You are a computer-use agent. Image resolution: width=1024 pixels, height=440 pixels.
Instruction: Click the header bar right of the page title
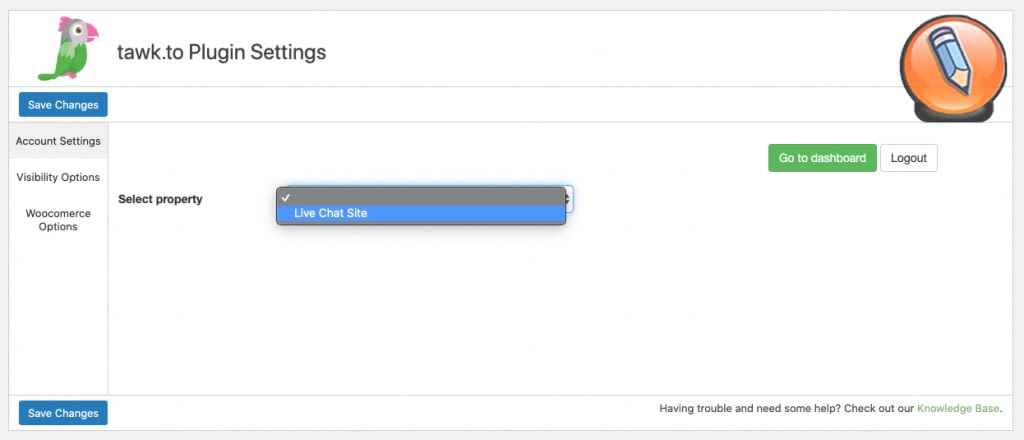600,51
